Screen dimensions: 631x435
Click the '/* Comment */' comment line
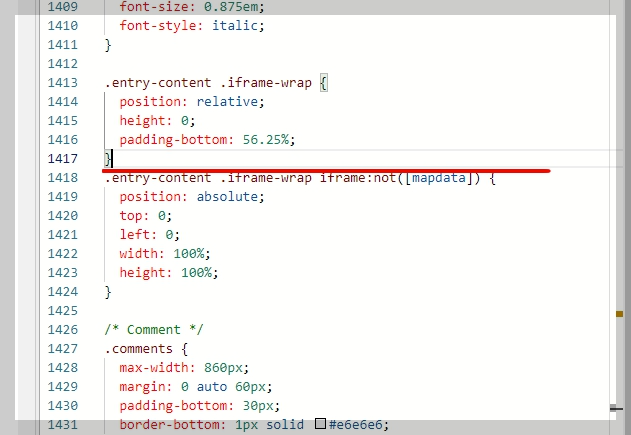[x=154, y=330]
